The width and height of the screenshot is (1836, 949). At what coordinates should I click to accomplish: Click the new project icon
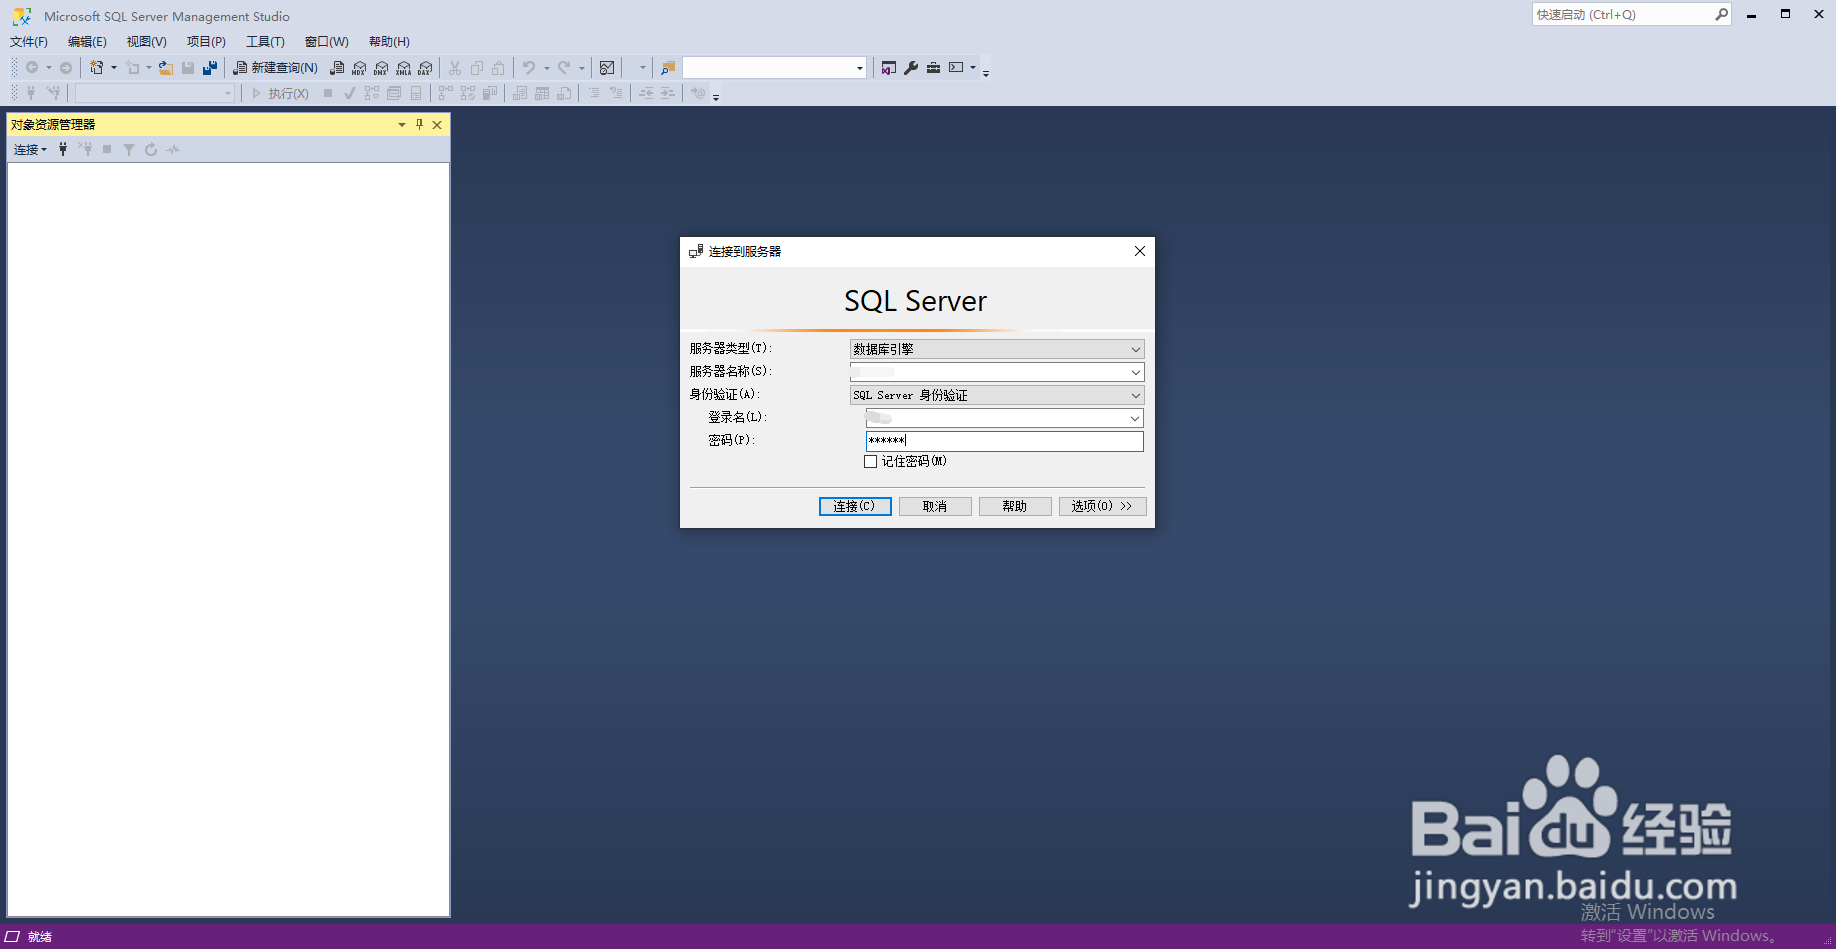point(97,68)
